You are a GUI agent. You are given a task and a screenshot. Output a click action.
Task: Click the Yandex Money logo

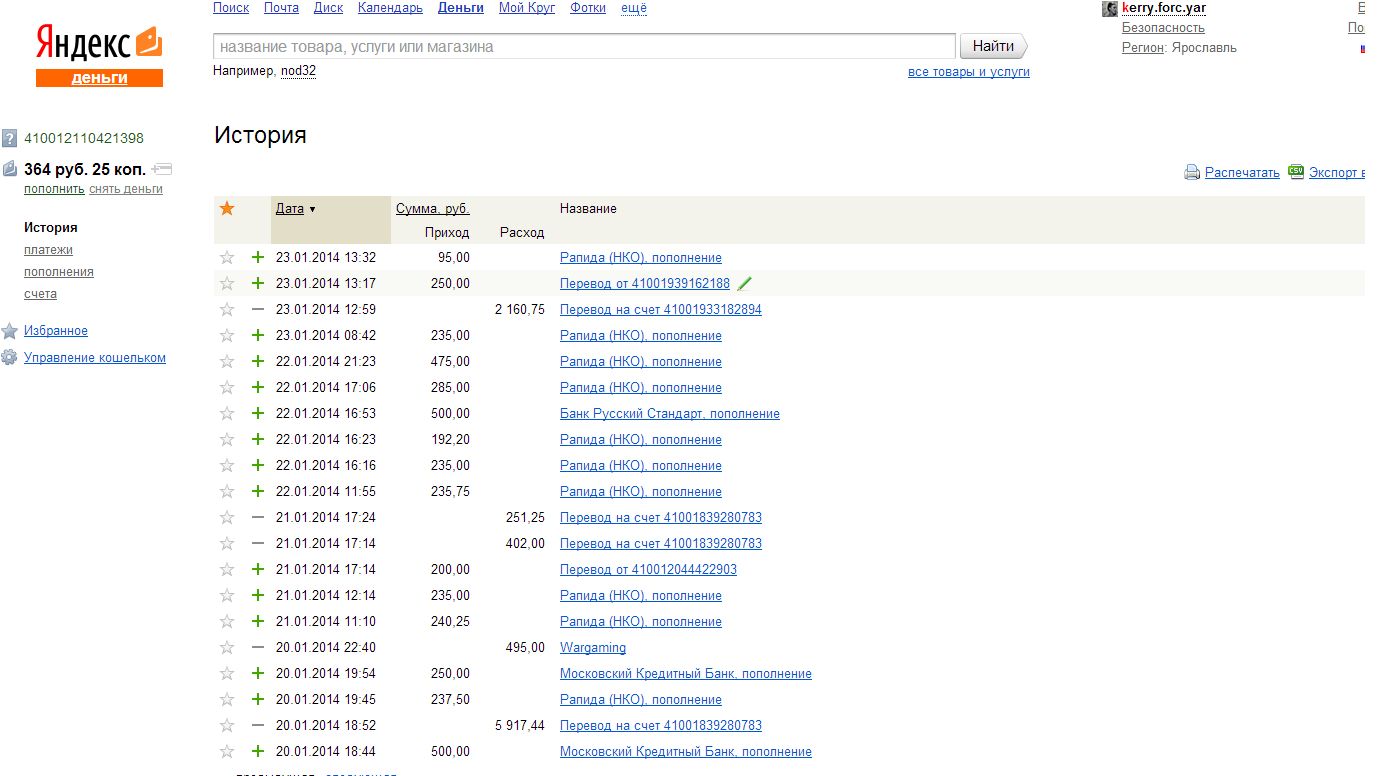pyautogui.click(x=99, y=55)
